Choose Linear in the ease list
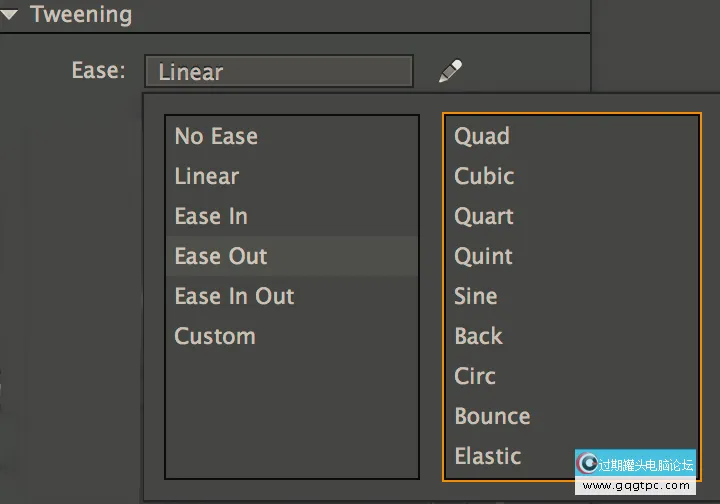The image size is (720, 504). click(x=207, y=176)
